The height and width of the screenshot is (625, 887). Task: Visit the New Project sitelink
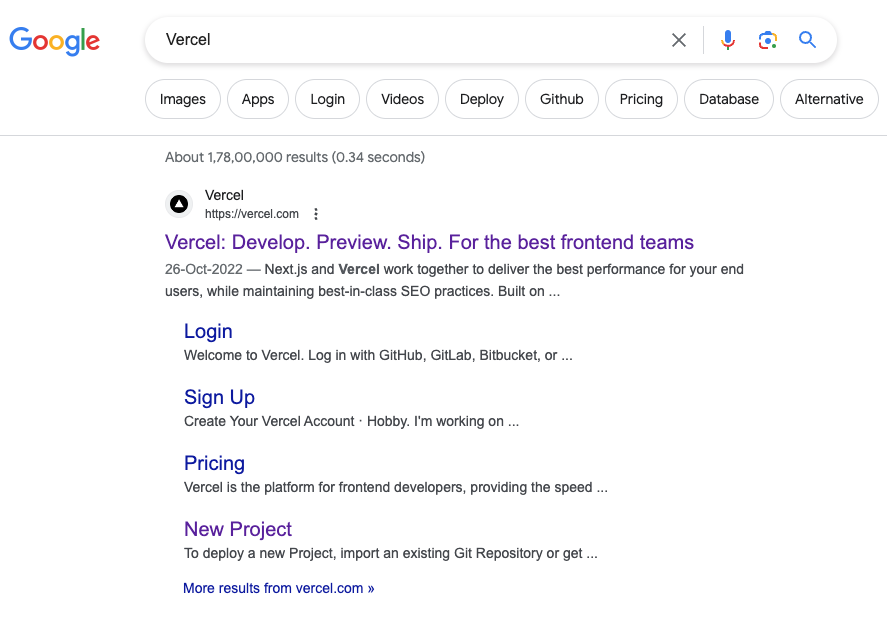238,529
